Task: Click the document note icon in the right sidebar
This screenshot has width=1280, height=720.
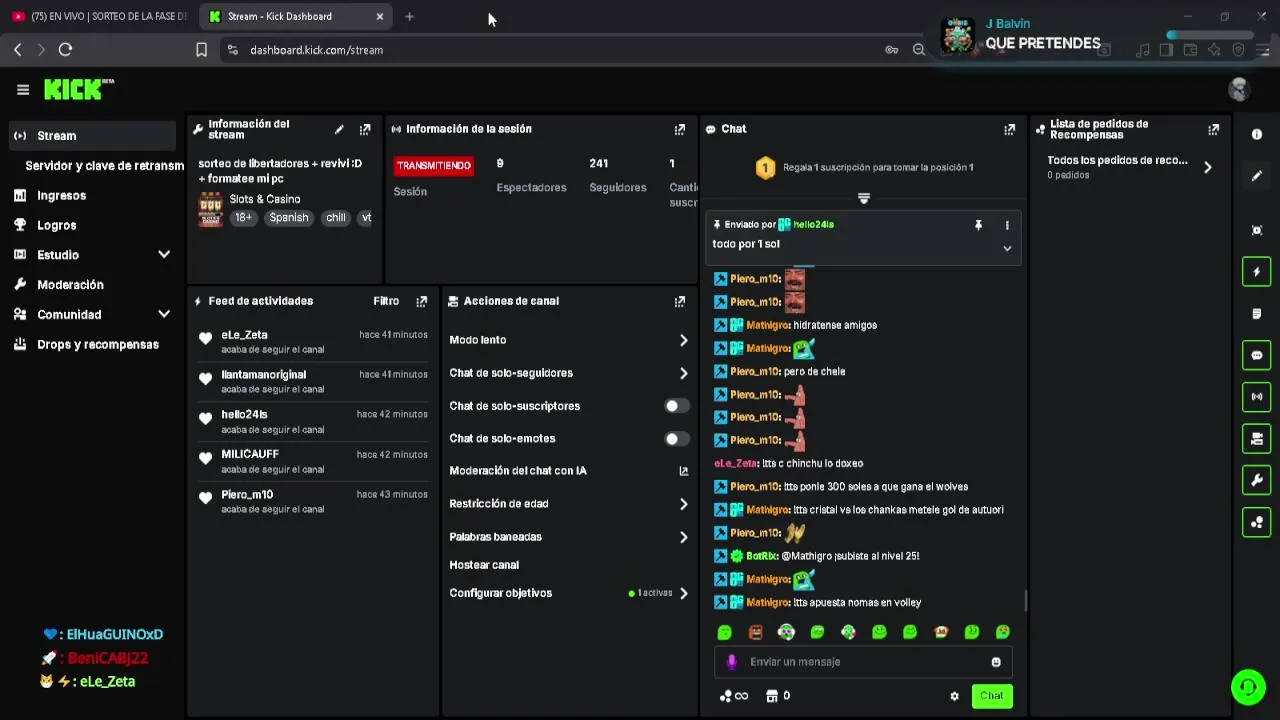Action: click(1257, 314)
